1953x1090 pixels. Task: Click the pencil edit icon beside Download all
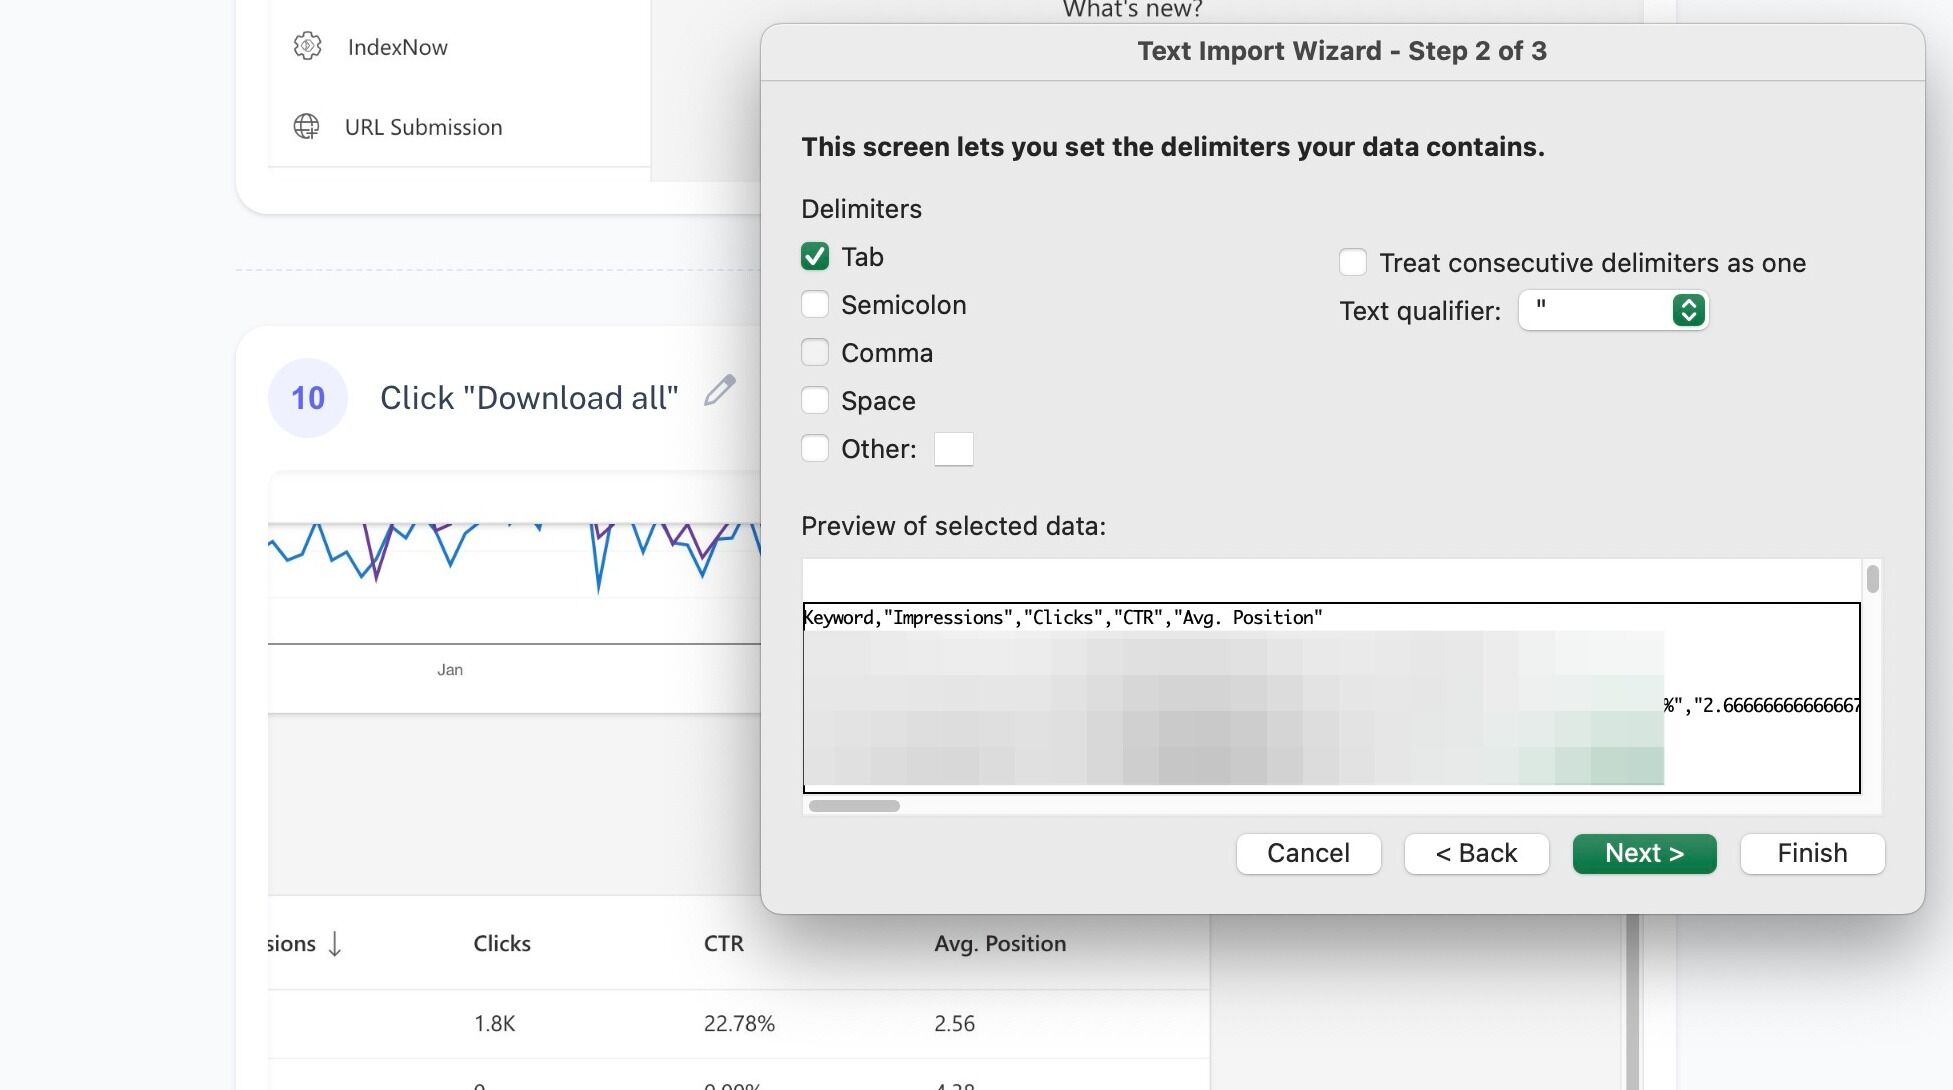coord(720,390)
